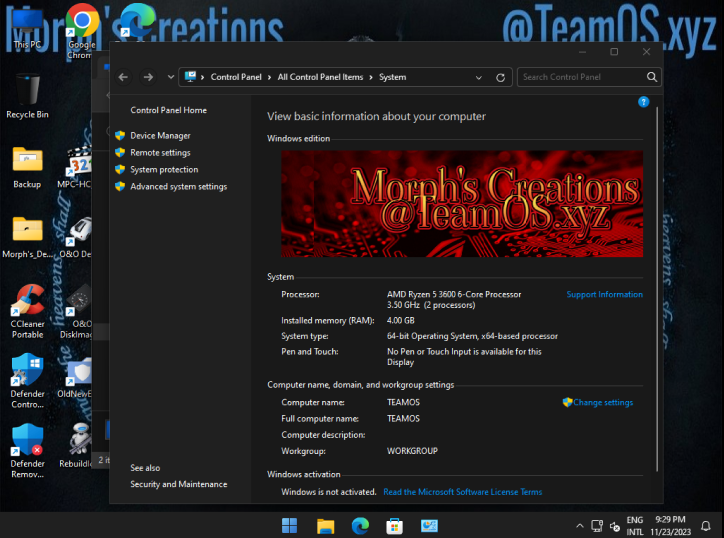Refresh the System page
This screenshot has width=724, height=538.
coord(501,78)
